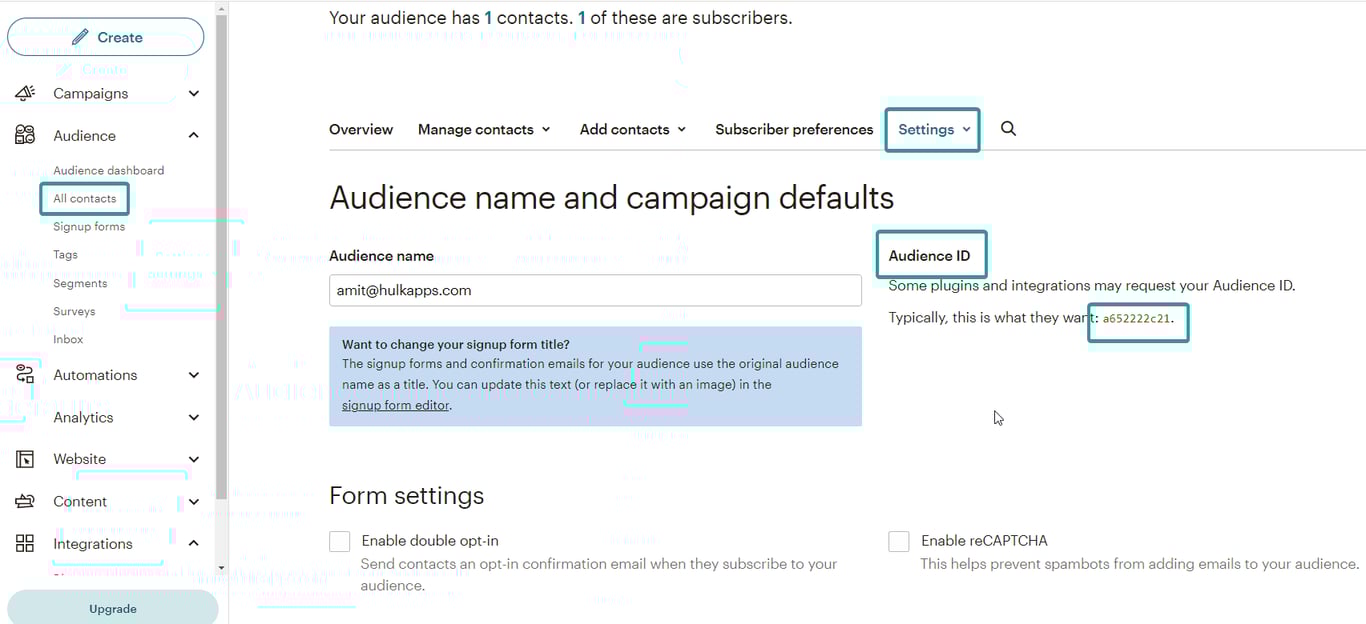
Task: Collapse the Audience section chevron
Action: (194, 136)
